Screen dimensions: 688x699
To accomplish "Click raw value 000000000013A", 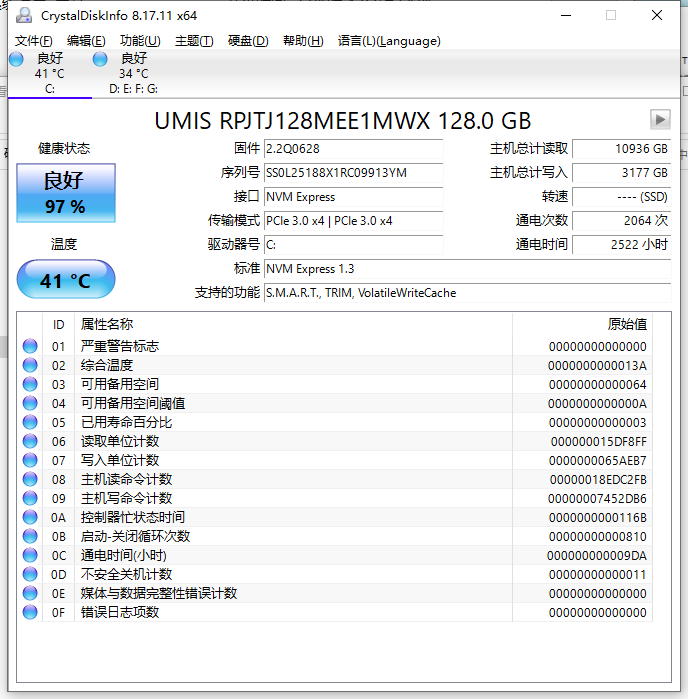I will coord(597,366).
